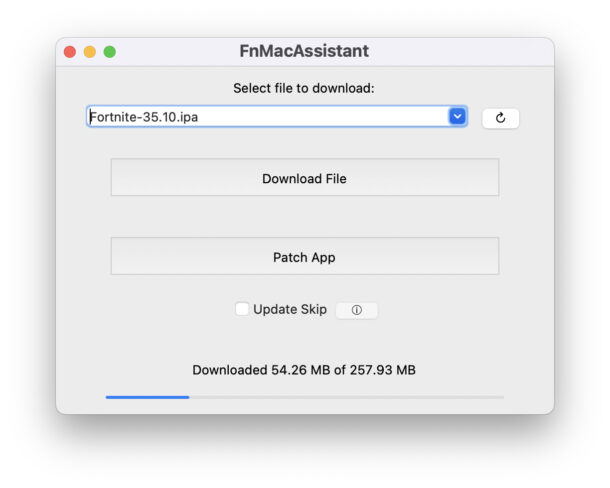This screenshot has width=610, height=488.
Task: Open the Update Skip info icon
Action: point(356,310)
